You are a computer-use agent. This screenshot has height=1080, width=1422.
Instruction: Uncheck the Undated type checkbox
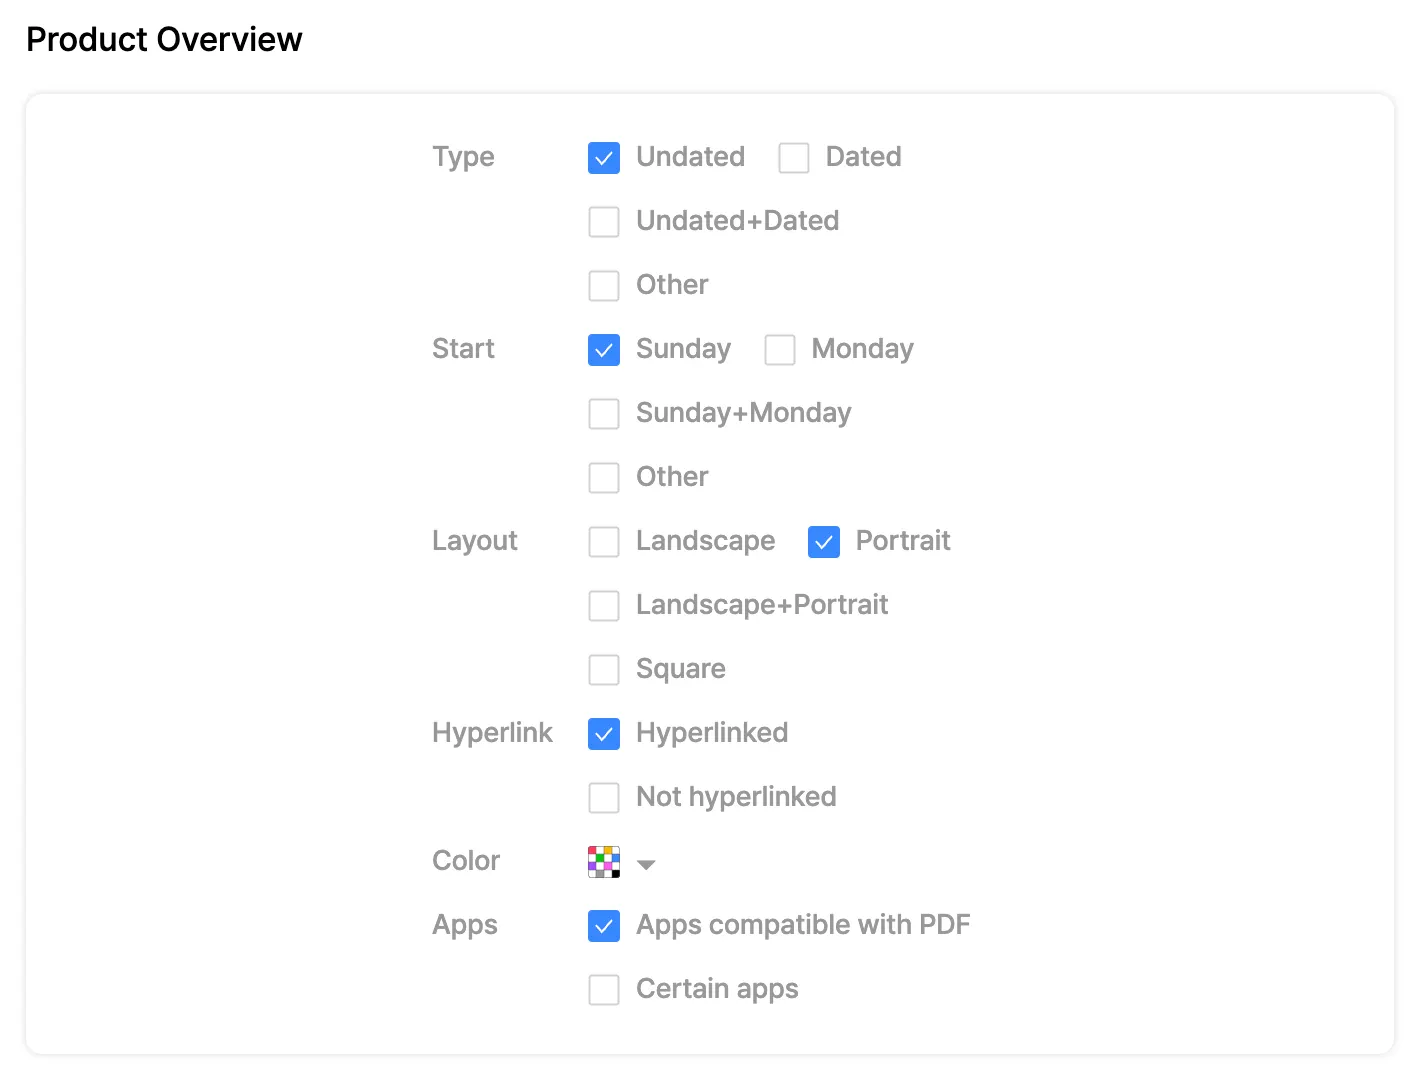pyautogui.click(x=604, y=158)
